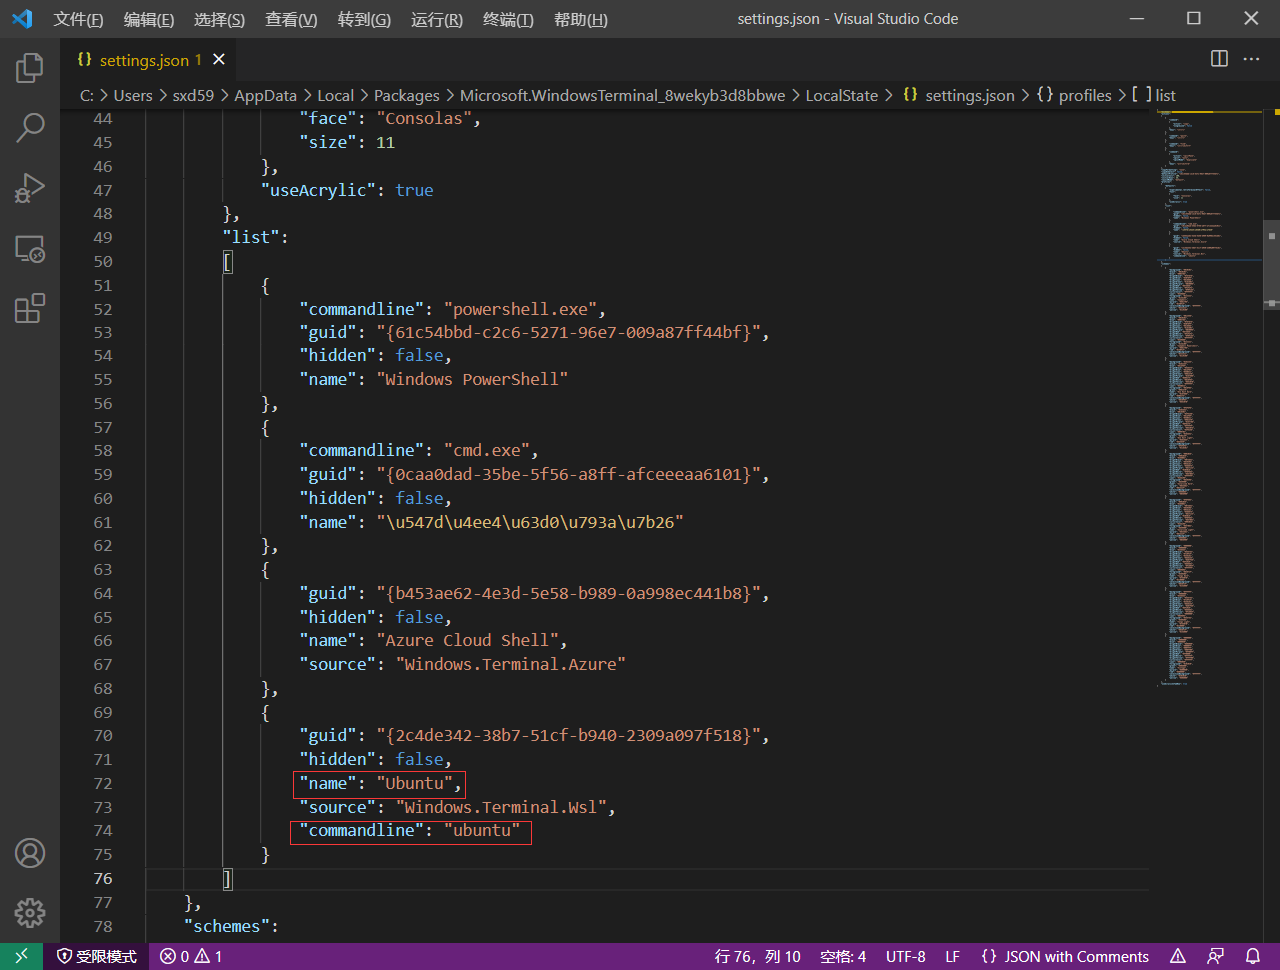Click the profiles breadcrumb segment
The width and height of the screenshot is (1280, 970).
click(x=1074, y=95)
